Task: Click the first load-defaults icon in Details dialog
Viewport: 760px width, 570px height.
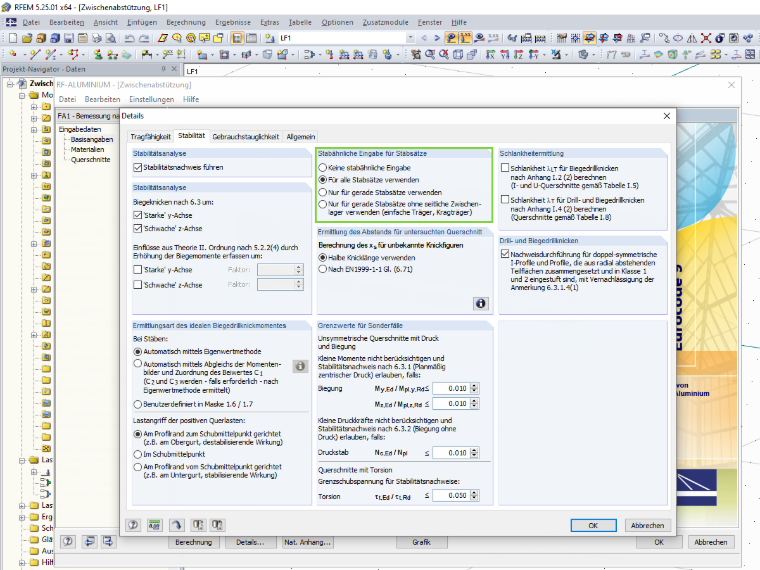Action: click(x=198, y=525)
